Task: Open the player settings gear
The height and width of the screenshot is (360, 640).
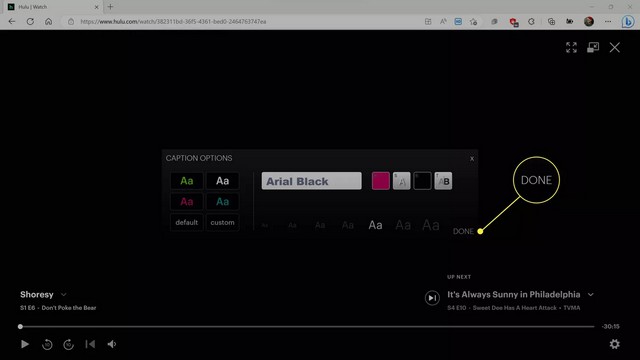Action: click(x=614, y=344)
